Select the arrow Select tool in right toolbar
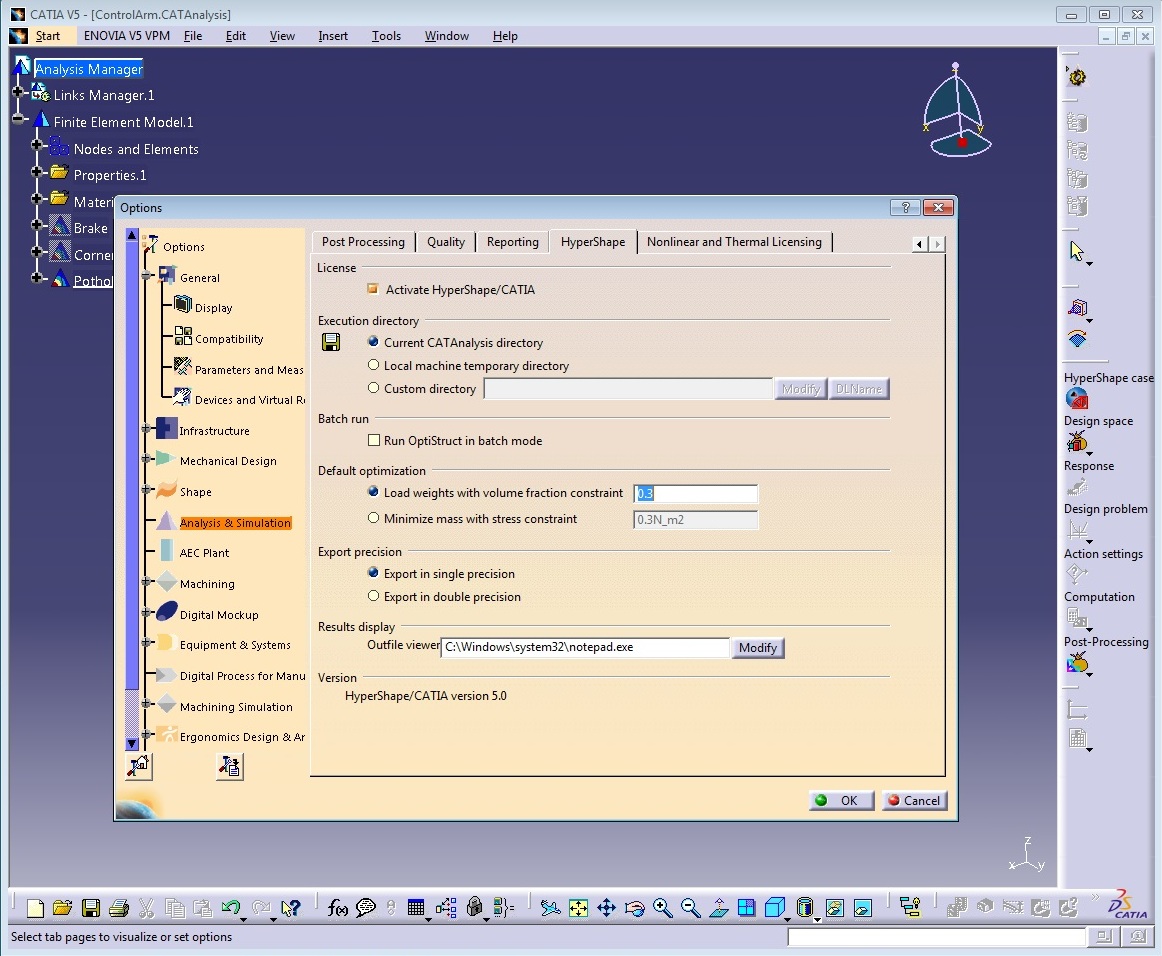Viewport: 1162px width, 956px height. click(1077, 252)
